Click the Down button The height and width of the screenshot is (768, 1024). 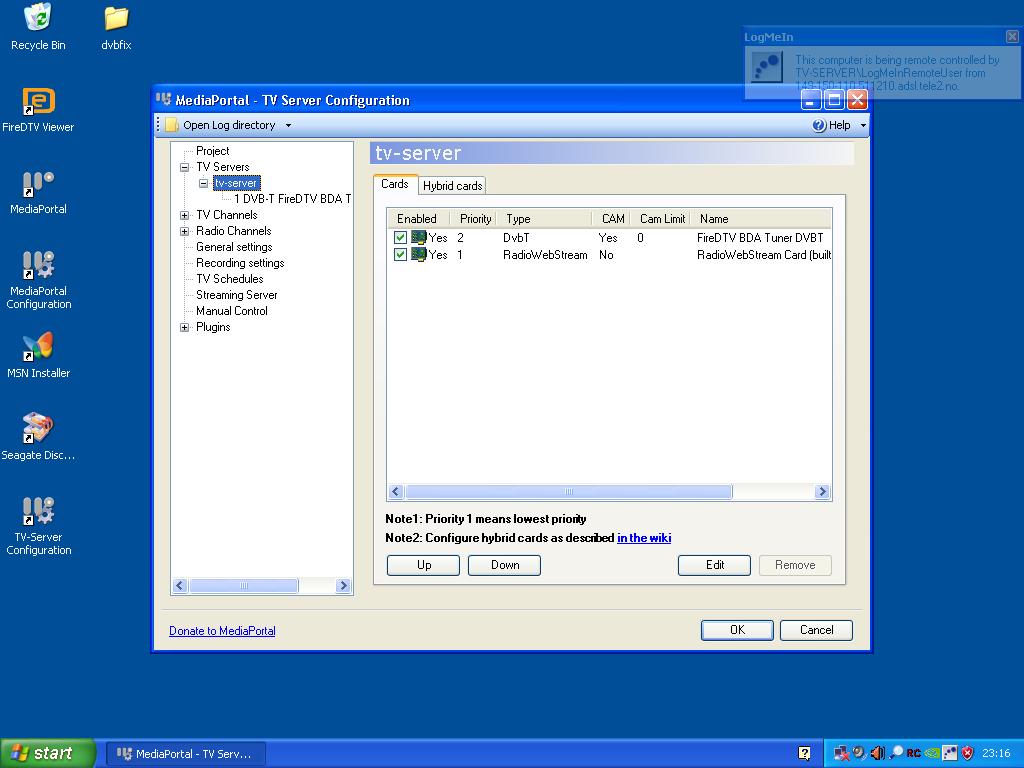point(504,565)
